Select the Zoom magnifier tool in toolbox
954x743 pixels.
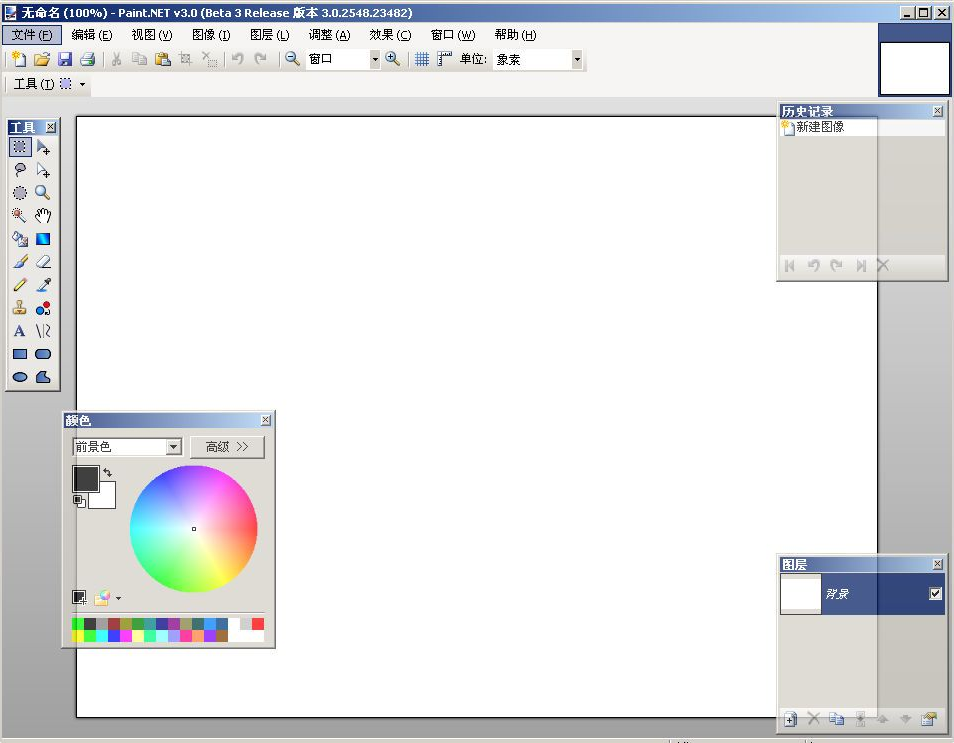[43, 193]
